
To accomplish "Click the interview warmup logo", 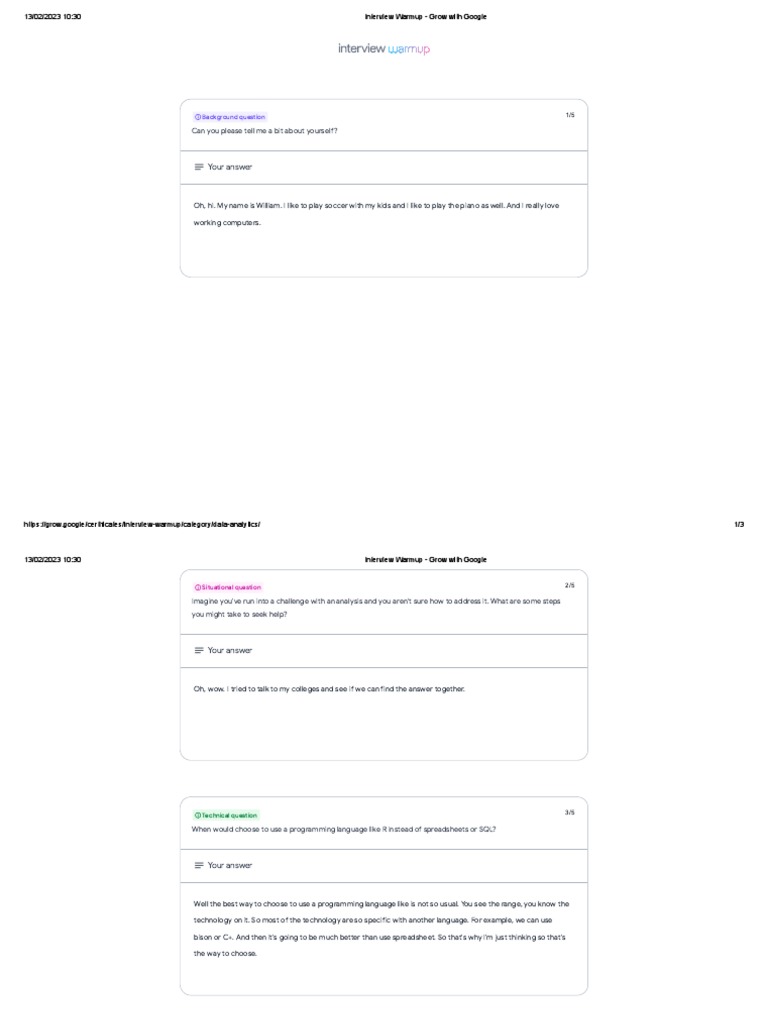I will pyautogui.click(x=384, y=48).
